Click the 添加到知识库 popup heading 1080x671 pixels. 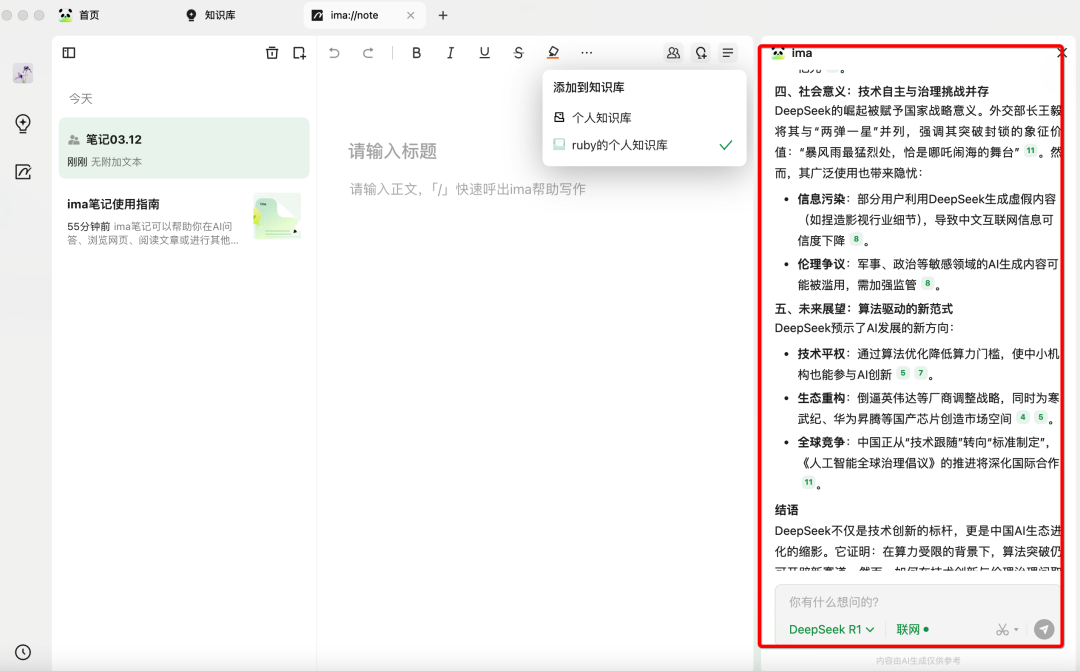tap(588, 87)
